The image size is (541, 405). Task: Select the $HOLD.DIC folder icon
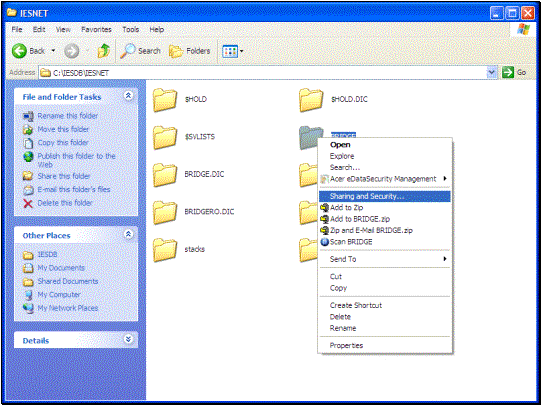point(311,100)
